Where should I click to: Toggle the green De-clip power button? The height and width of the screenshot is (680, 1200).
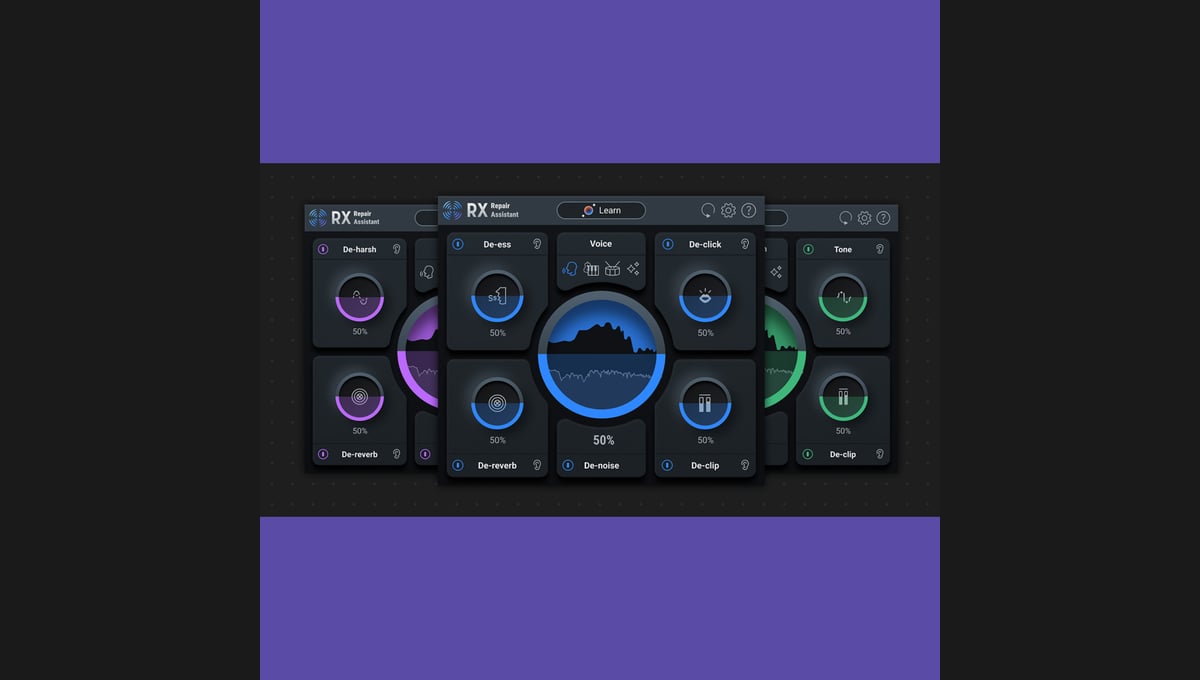(807, 454)
